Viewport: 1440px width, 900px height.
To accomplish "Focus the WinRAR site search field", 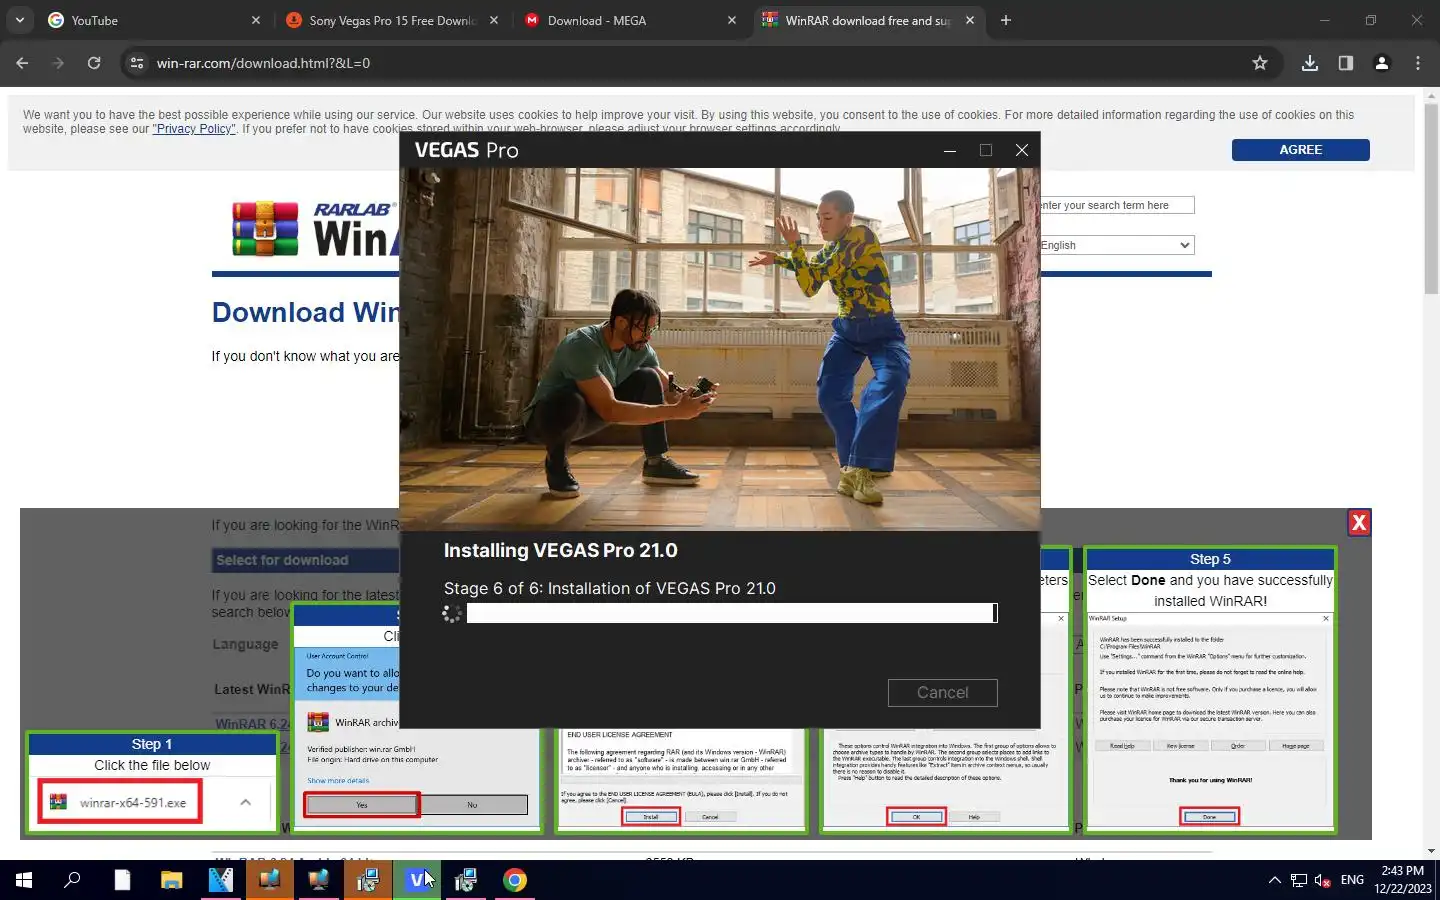I will click(x=1116, y=205).
